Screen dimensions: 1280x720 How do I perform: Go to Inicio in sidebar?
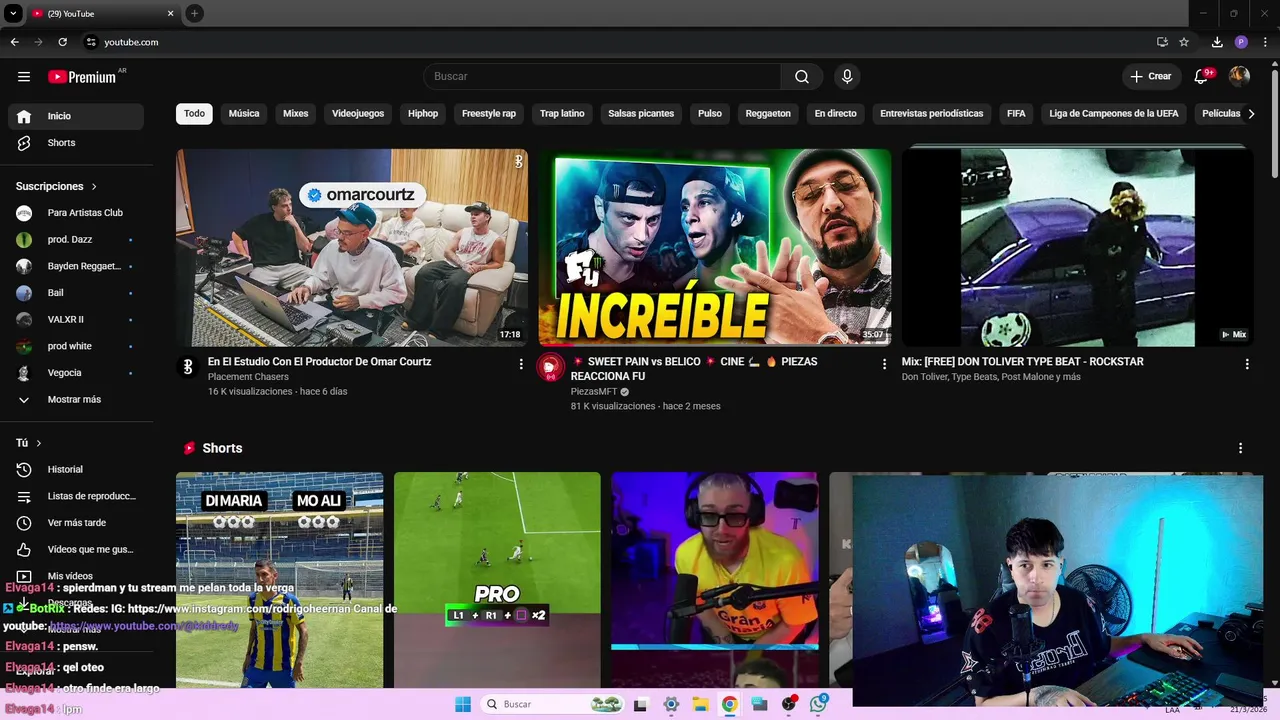pos(76,116)
